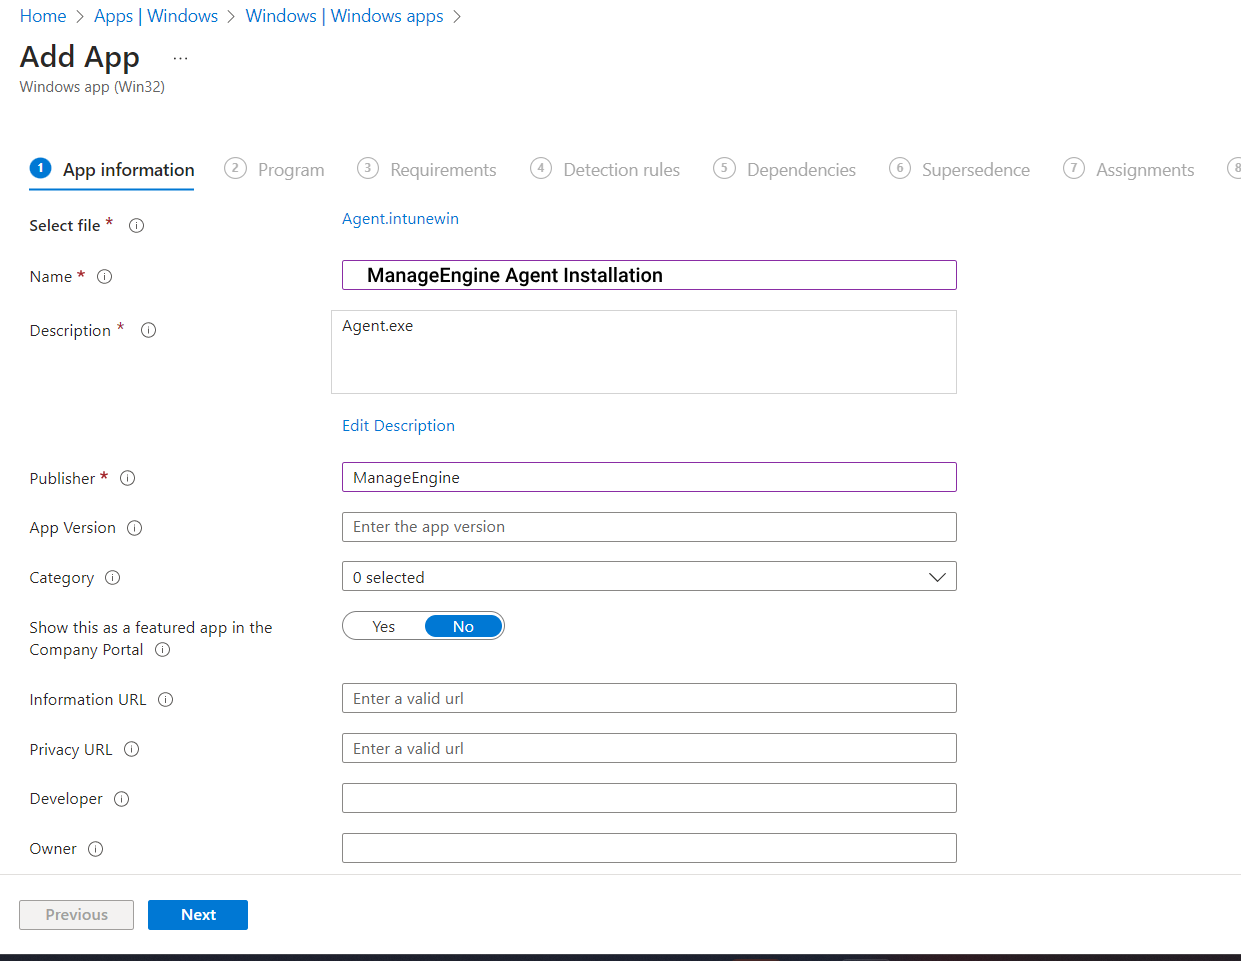The image size is (1241, 961).
Task: Go to the Program step tab
Action: pos(274,170)
